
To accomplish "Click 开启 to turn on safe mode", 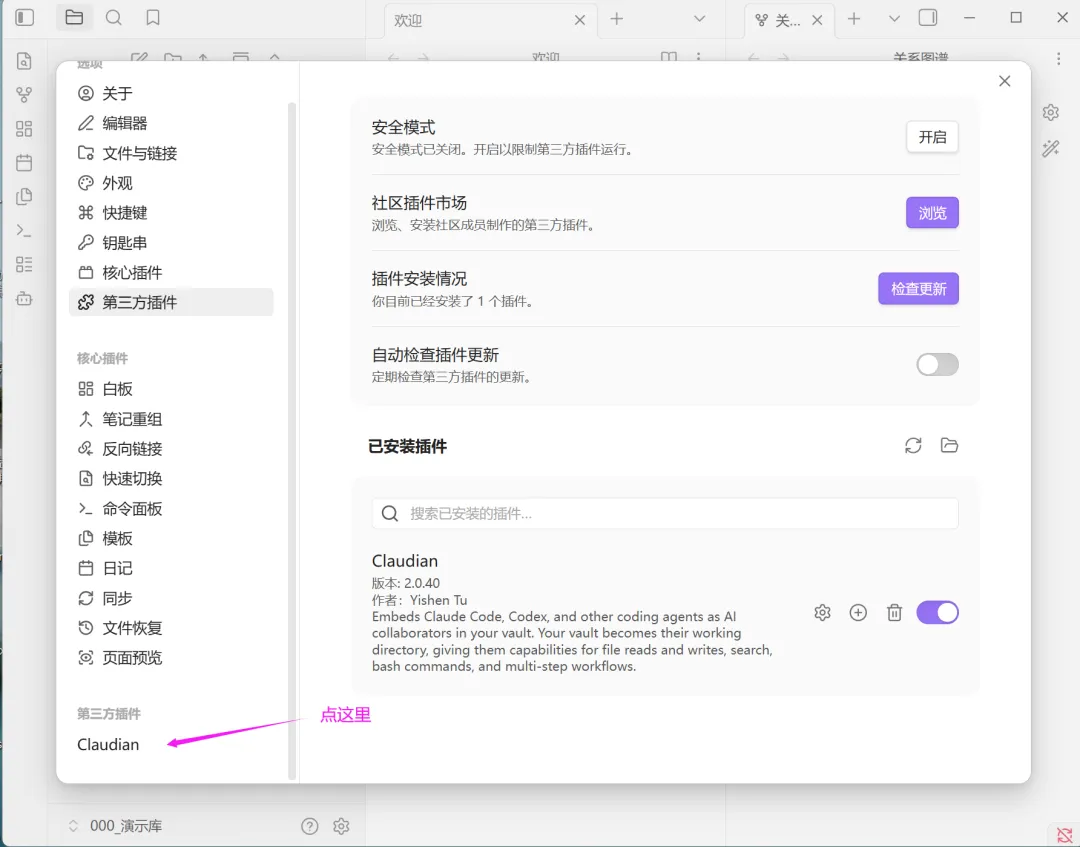I will tap(932, 137).
